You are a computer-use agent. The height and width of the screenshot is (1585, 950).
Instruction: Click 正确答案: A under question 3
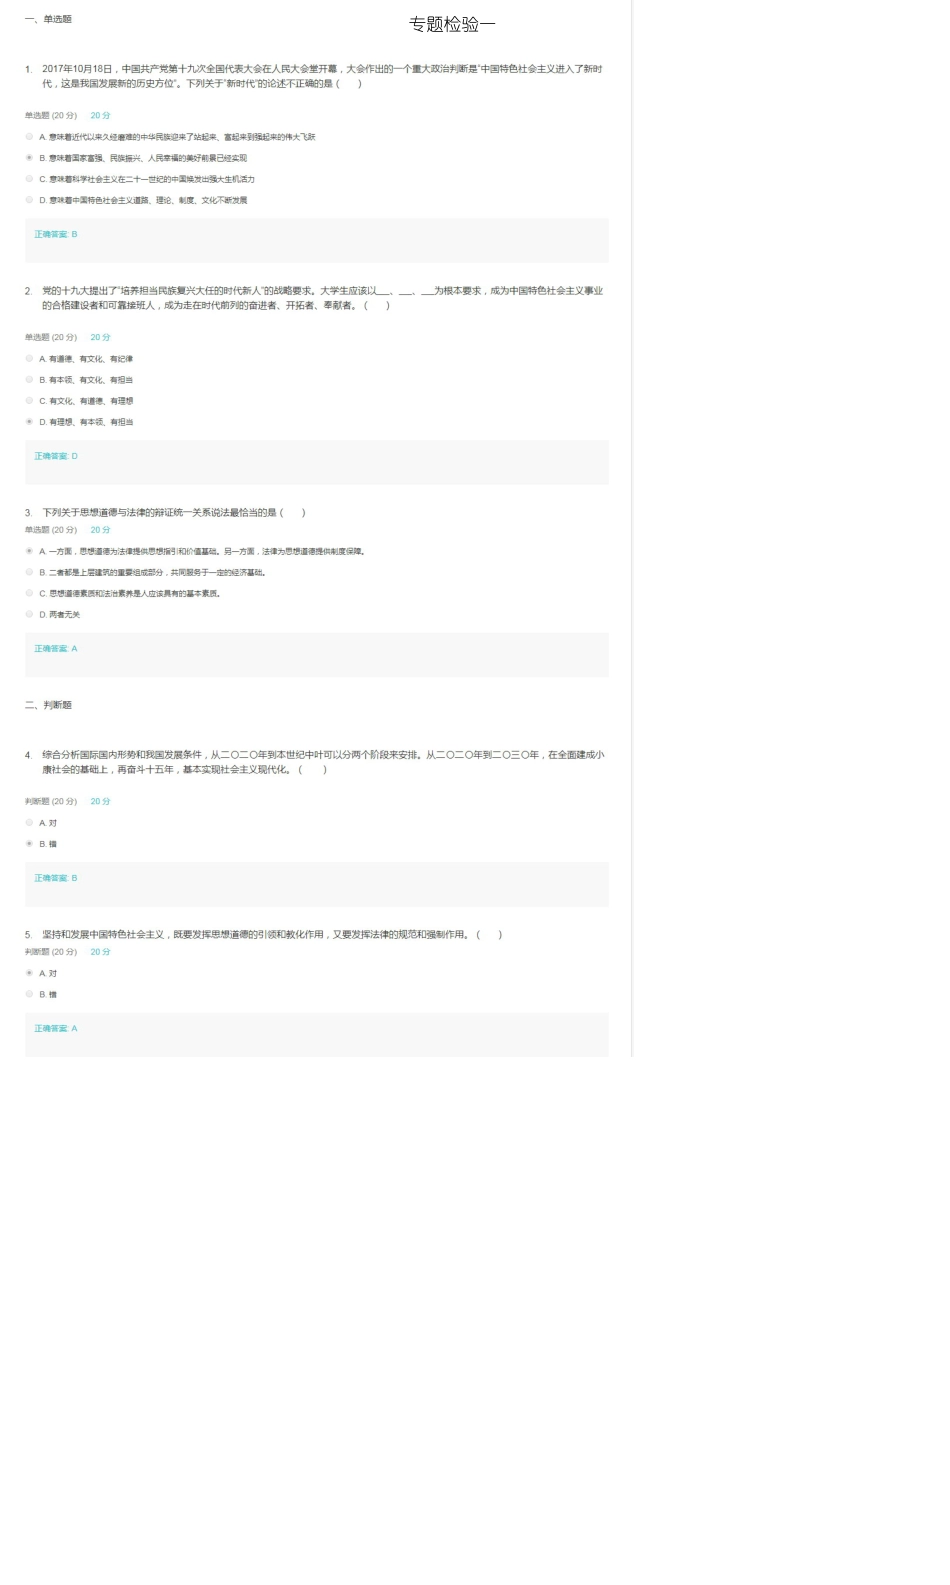click(x=56, y=649)
